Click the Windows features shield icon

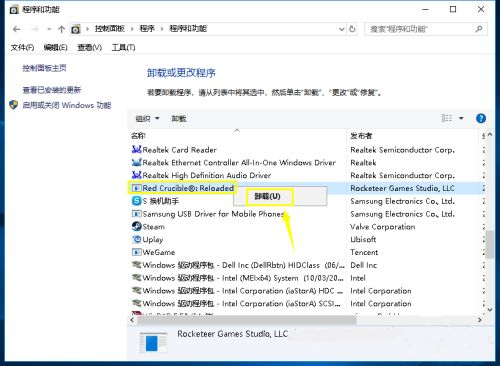tap(14, 105)
